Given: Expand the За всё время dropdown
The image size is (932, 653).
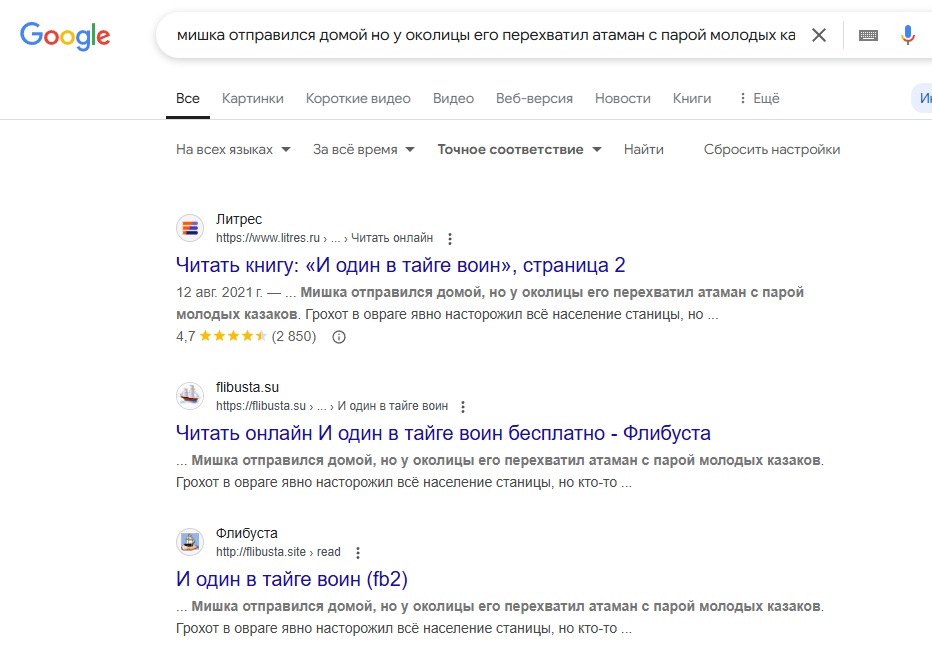Looking at the screenshot, I should pos(364,150).
